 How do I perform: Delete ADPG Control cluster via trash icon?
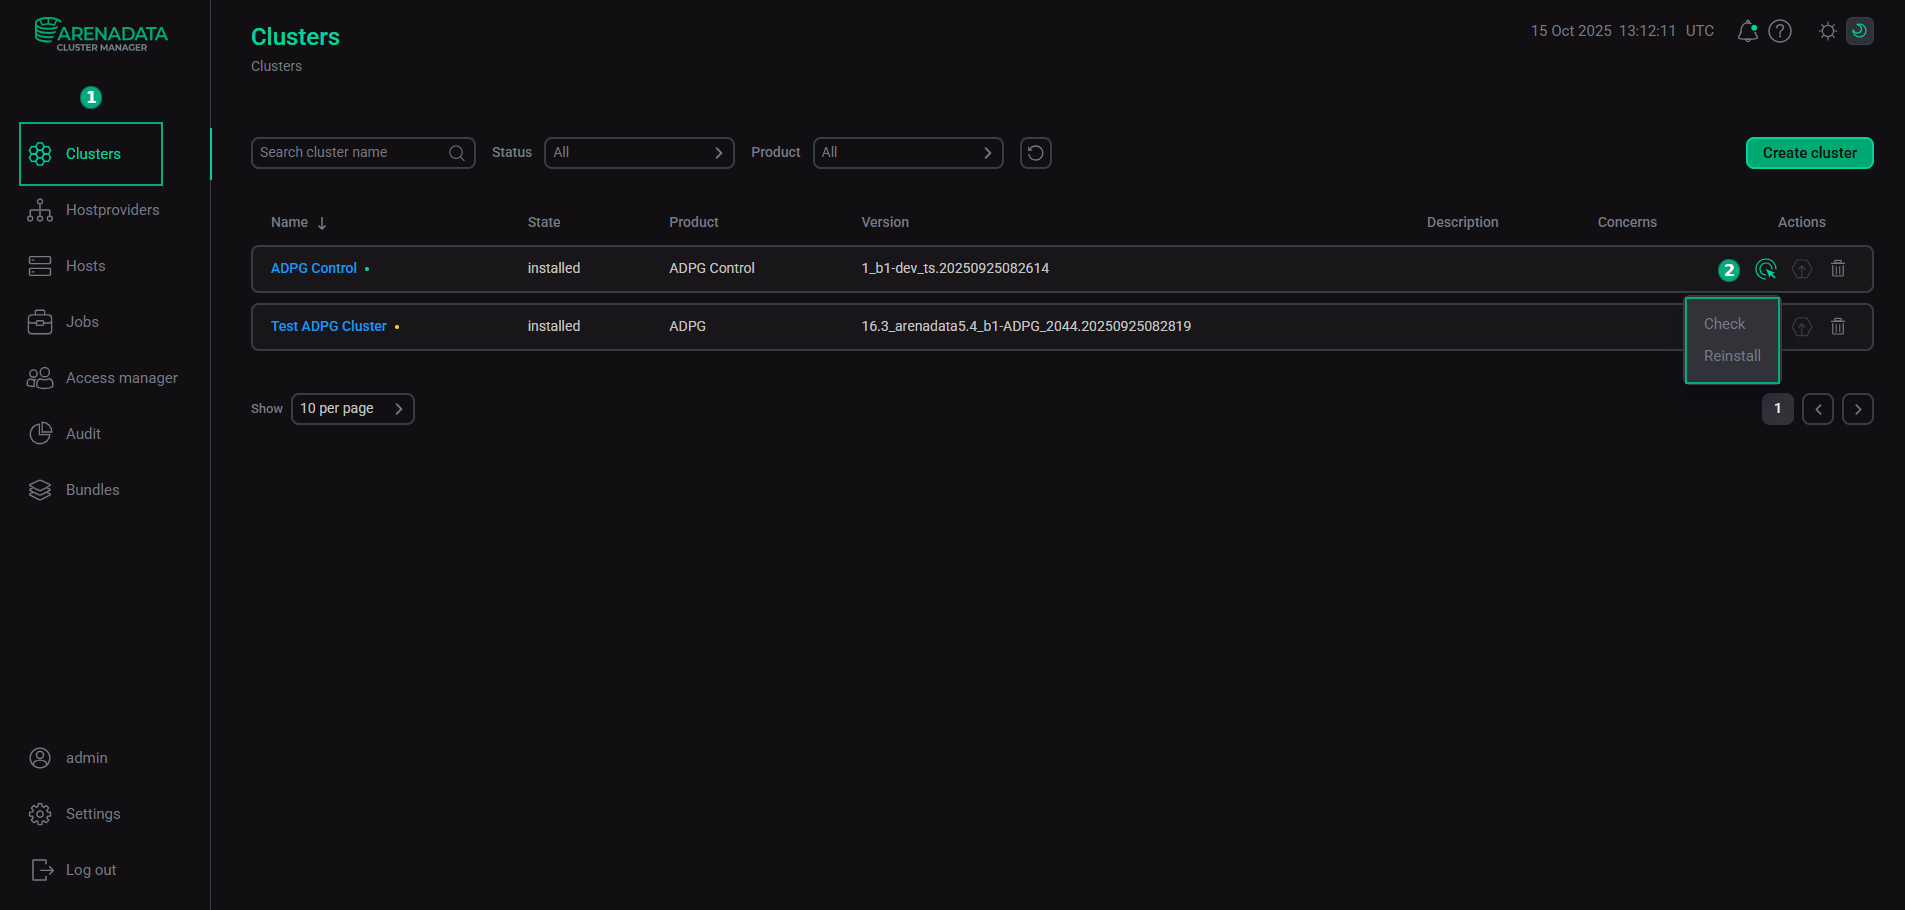[x=1837, y=268]
